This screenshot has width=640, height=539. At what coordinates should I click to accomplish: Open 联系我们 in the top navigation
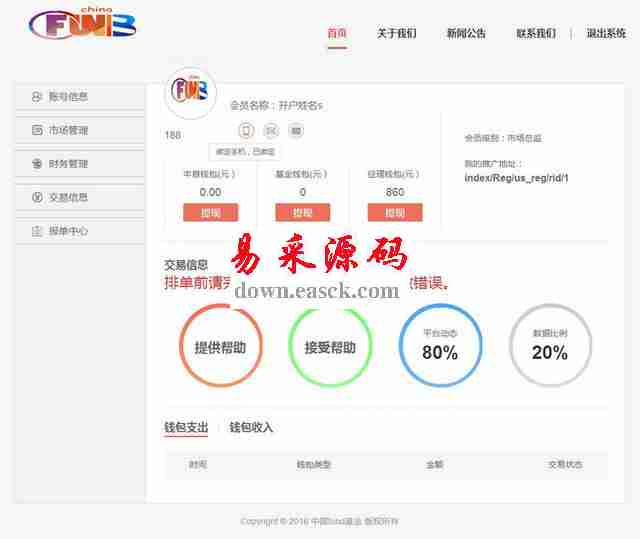[536, 33]
